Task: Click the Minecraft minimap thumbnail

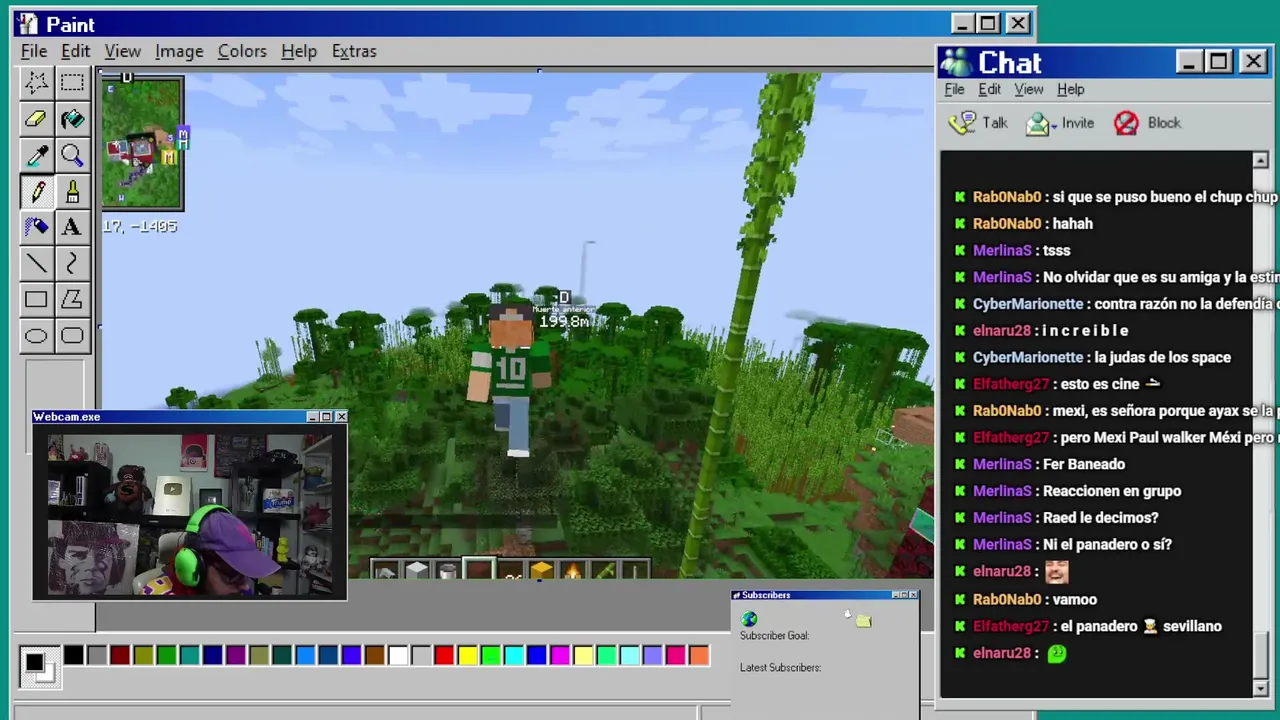Action: pyautogui.click(x=141, y=143)
